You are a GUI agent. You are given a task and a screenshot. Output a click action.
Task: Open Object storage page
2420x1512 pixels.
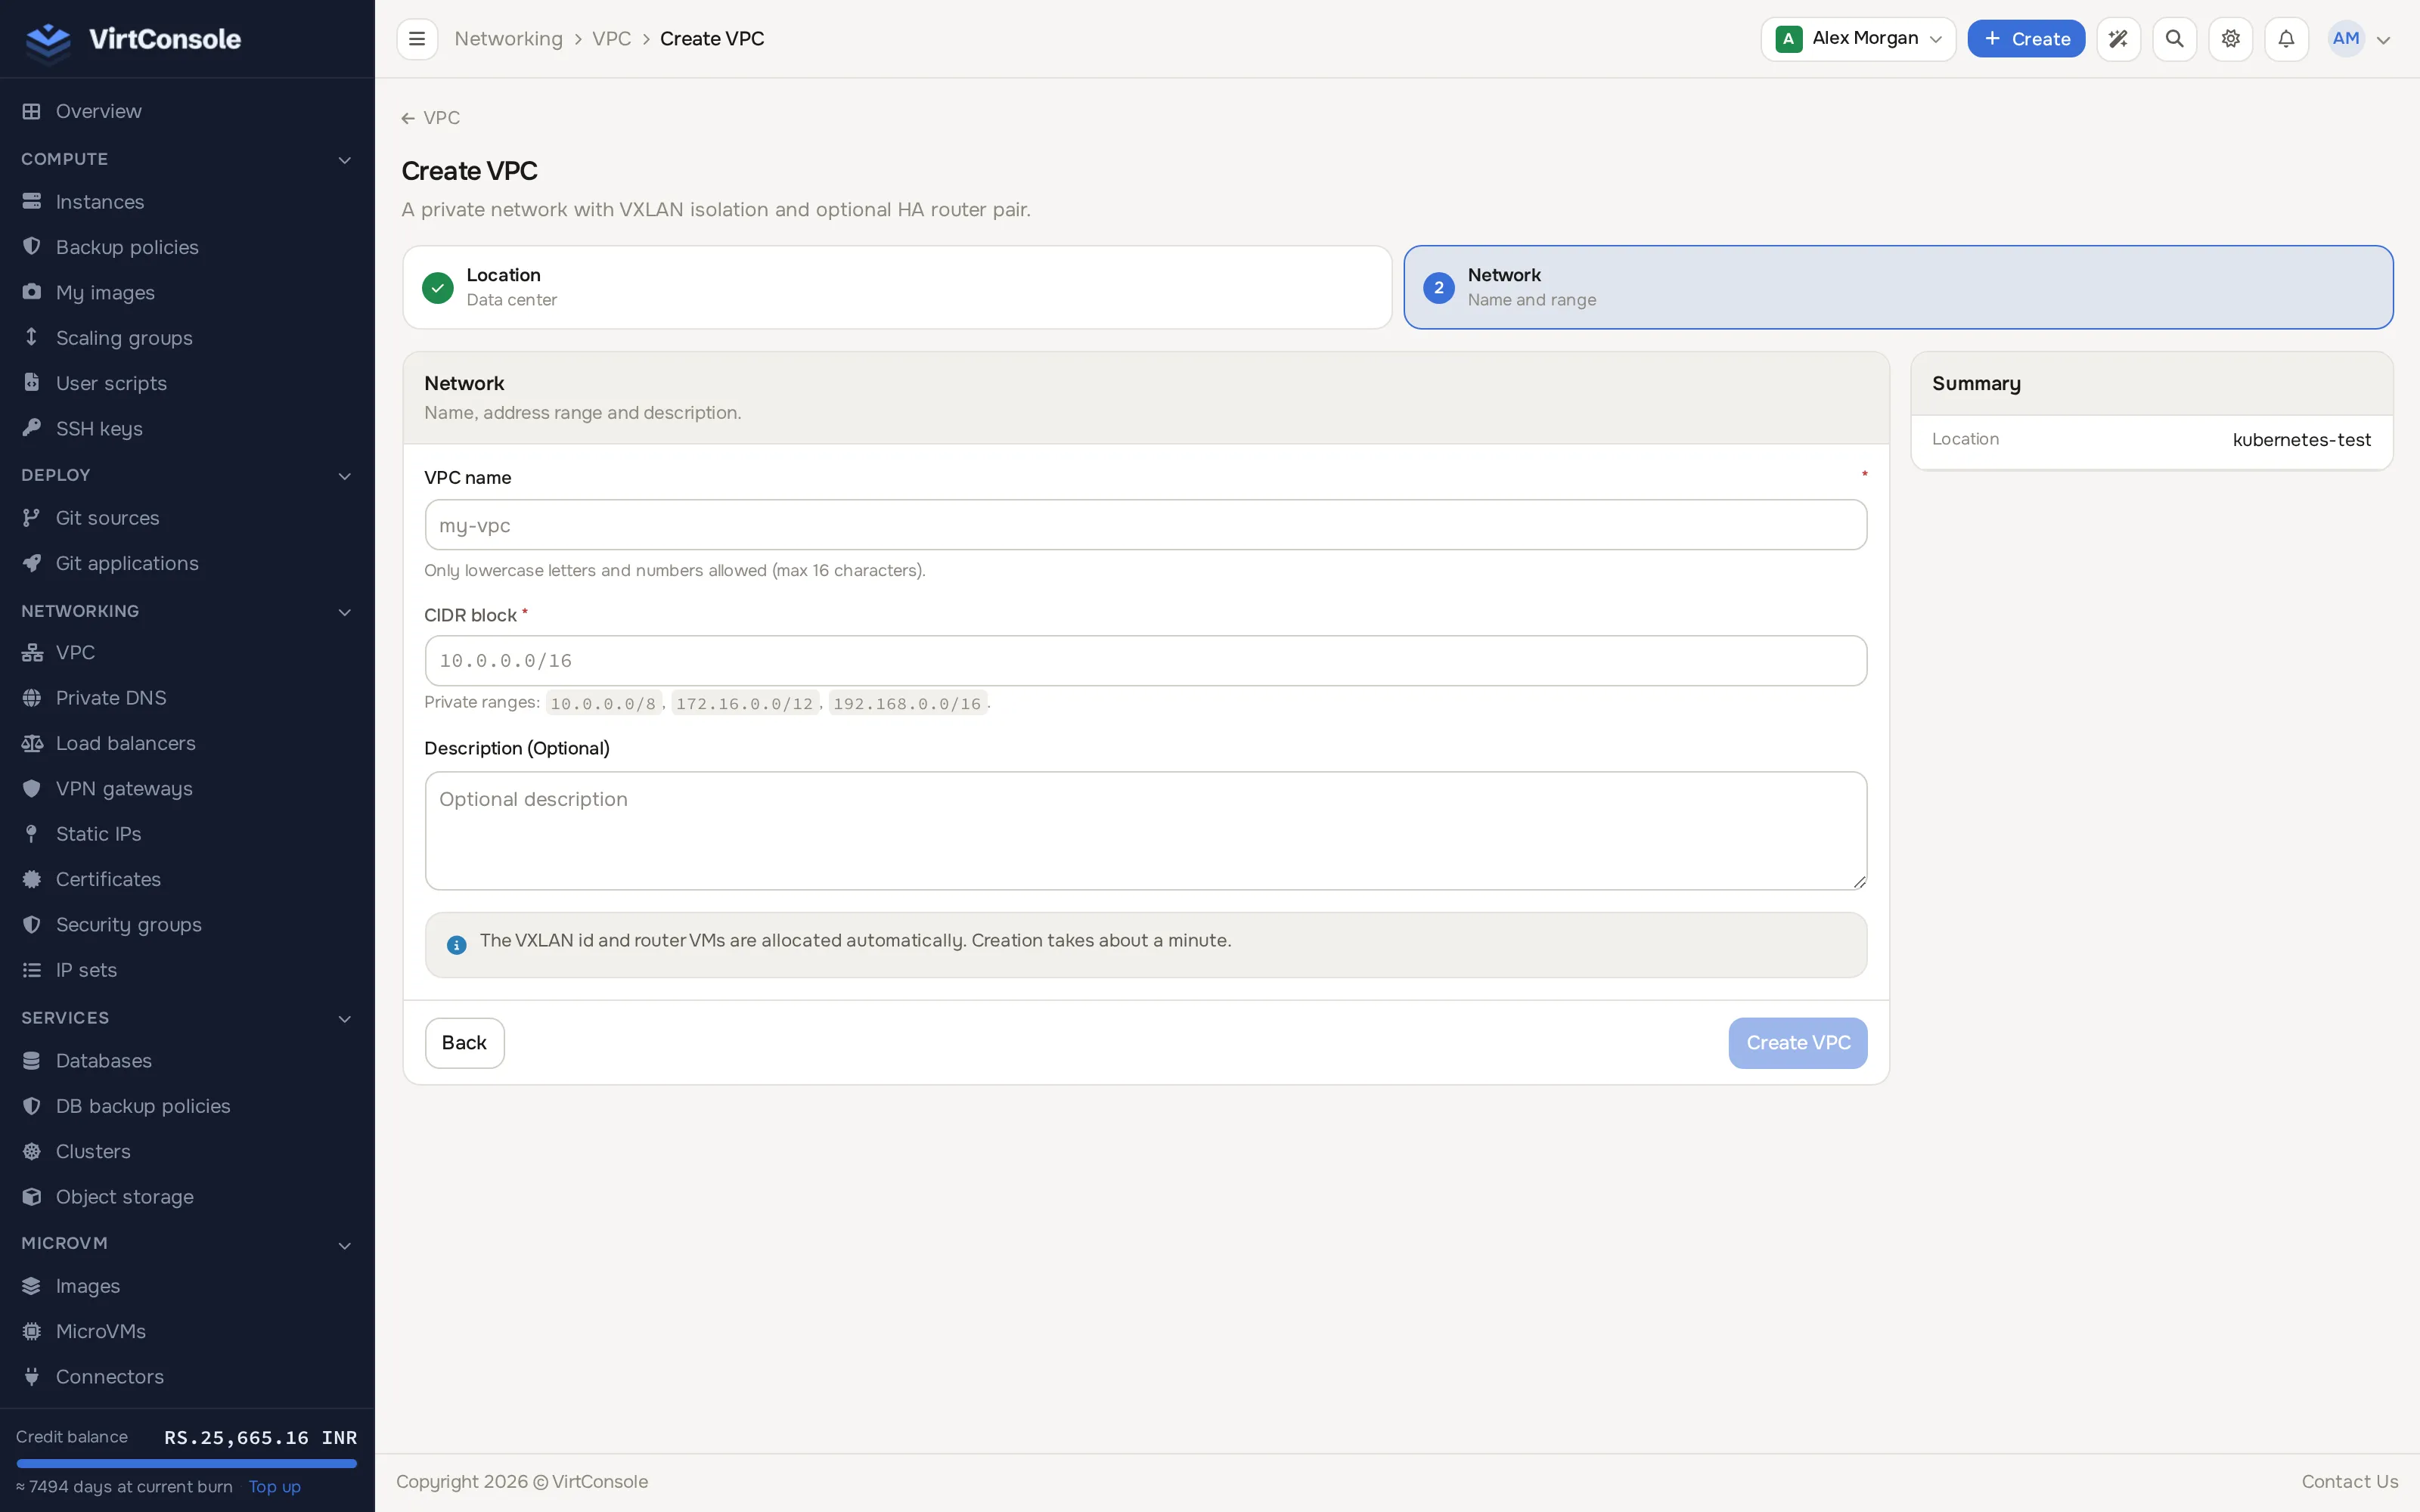tap(187, 1196)
